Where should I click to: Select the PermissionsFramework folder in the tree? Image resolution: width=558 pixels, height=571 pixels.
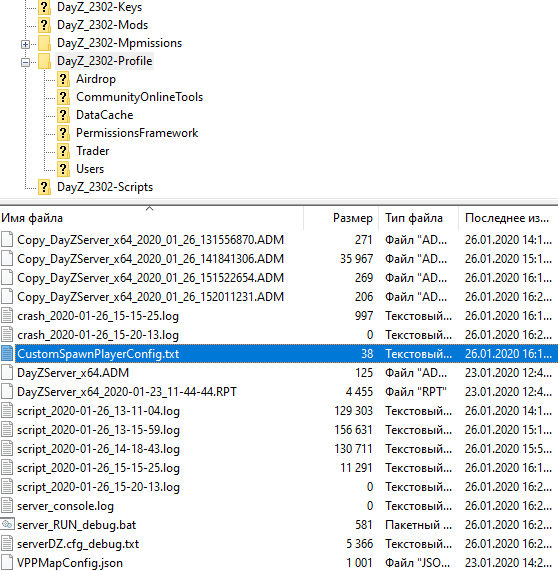tap(137, 133)
